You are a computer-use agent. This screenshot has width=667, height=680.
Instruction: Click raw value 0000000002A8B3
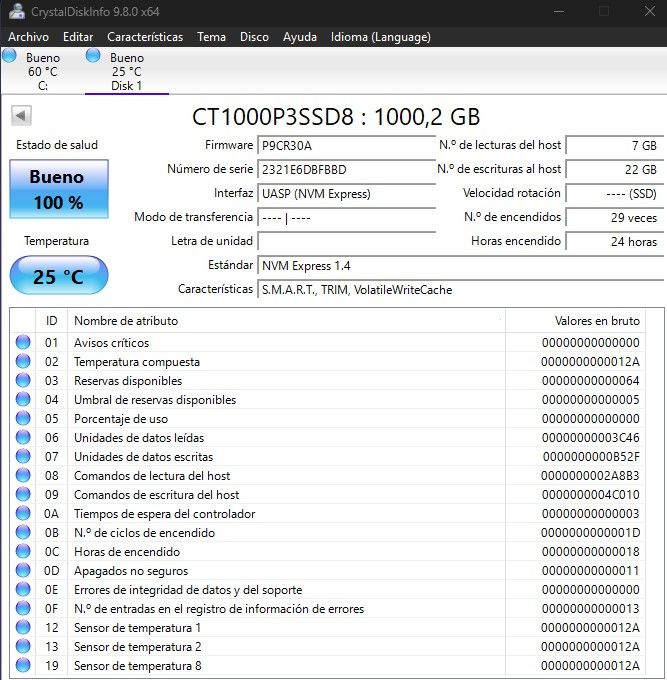(x=590, y=476)
